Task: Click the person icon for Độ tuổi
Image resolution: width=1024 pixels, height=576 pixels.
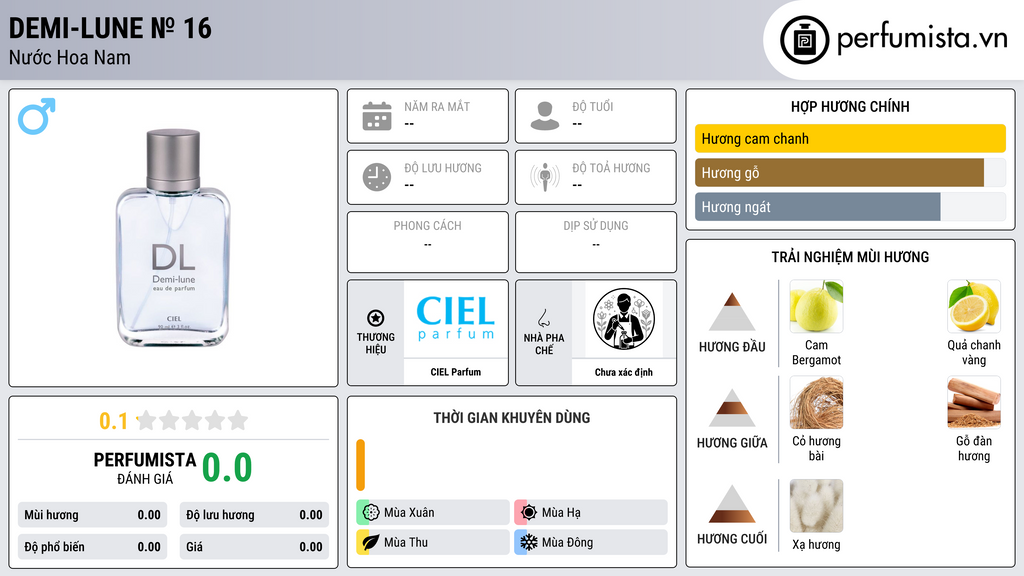Action: 545,116
